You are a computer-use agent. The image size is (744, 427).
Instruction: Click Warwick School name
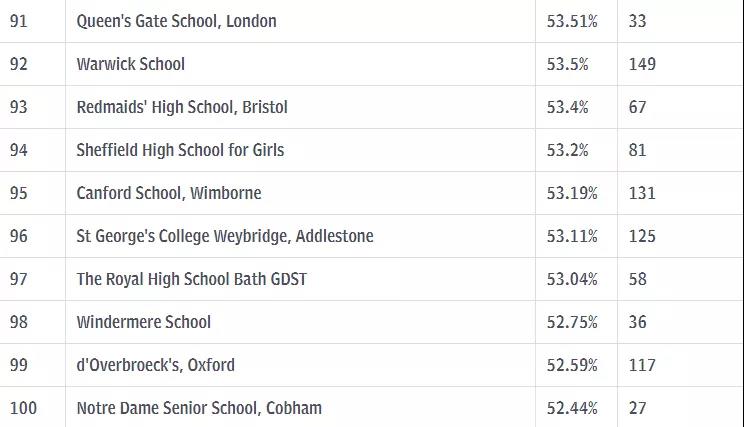130,64
